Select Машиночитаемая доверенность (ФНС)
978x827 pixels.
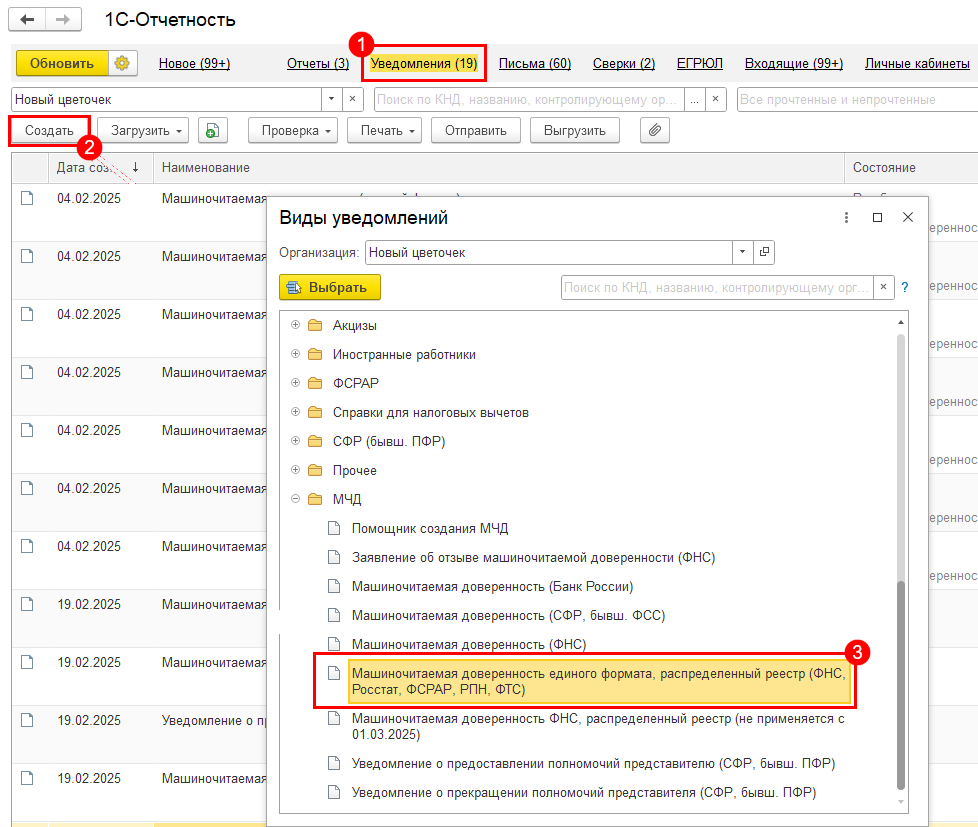pos(469,644)
